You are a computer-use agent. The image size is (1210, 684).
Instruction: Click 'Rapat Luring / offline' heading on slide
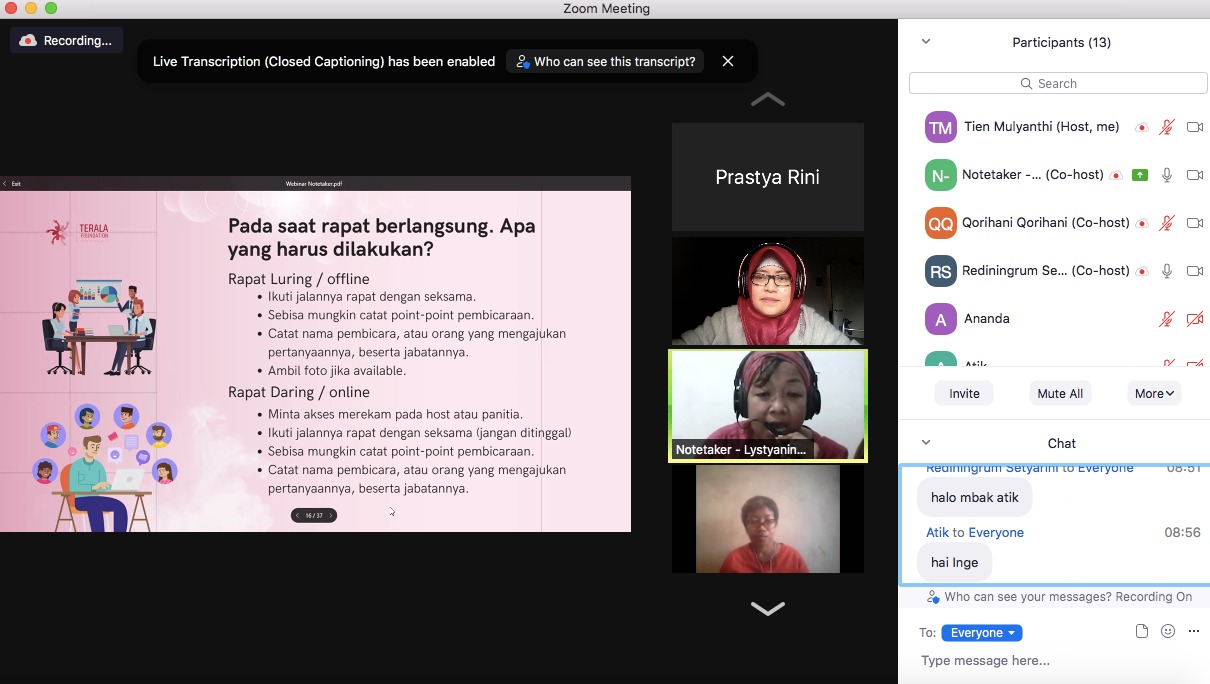point(298,278)
